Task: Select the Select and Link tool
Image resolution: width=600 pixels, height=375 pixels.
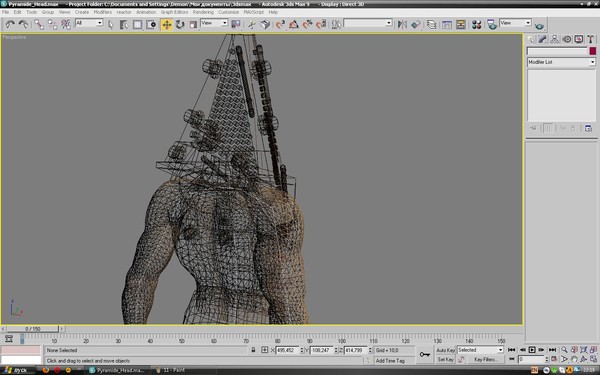Action: pos(39,24)
